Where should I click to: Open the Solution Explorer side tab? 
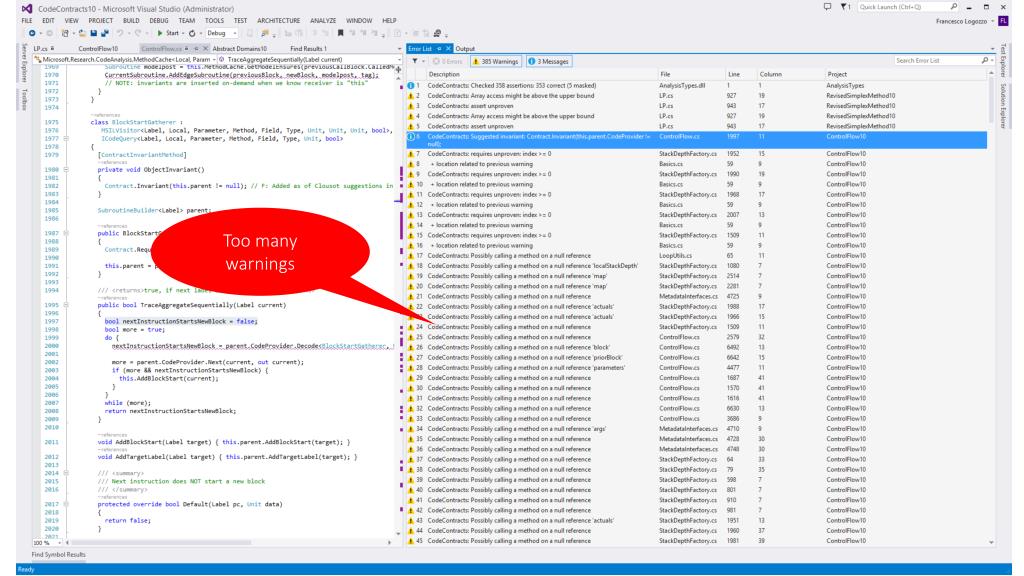coord(1004,106)
